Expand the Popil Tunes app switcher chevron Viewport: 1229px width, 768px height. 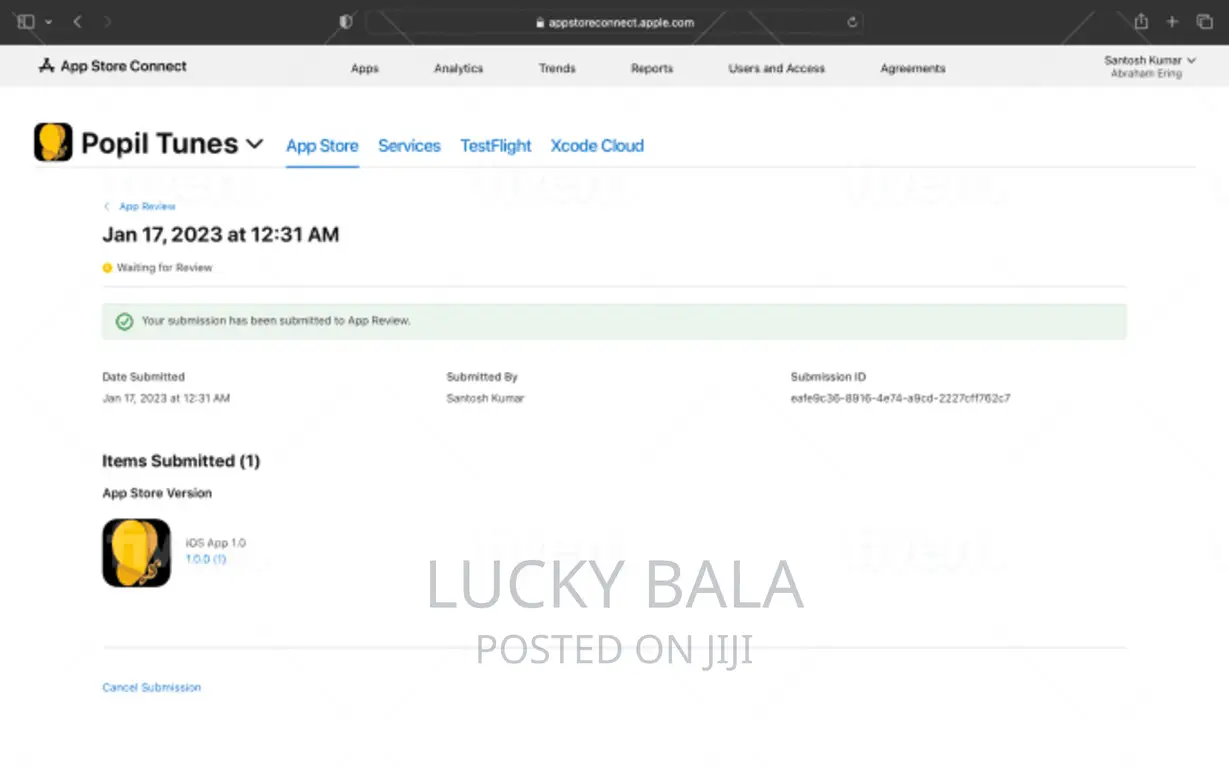pyautogui.click(x=255, y=144)
